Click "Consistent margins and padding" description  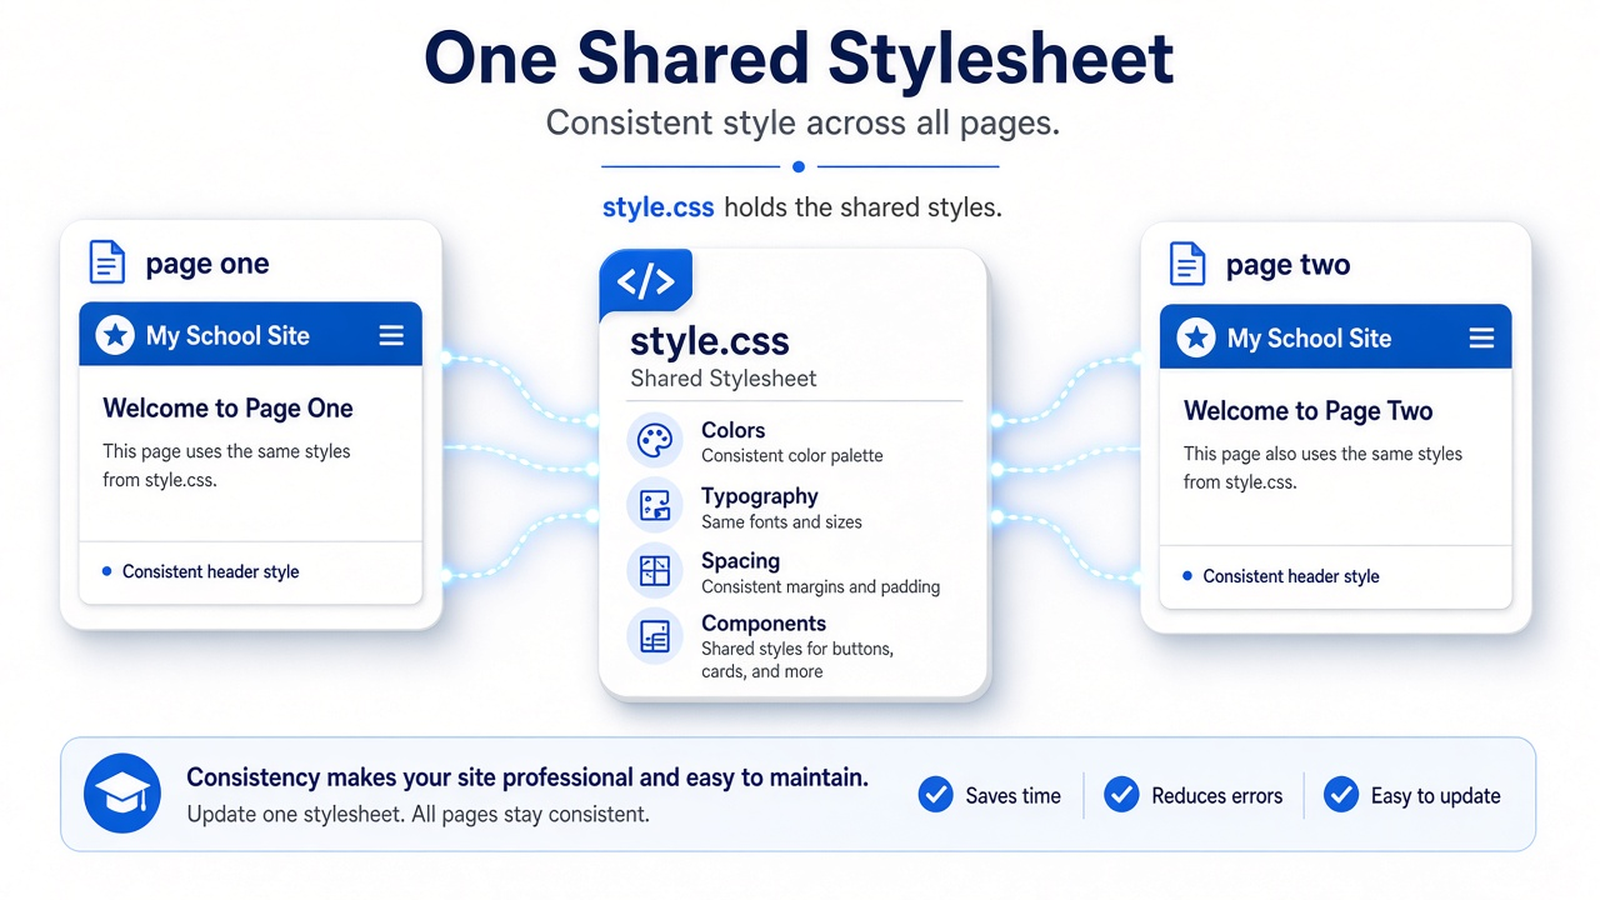click(820, 587)
